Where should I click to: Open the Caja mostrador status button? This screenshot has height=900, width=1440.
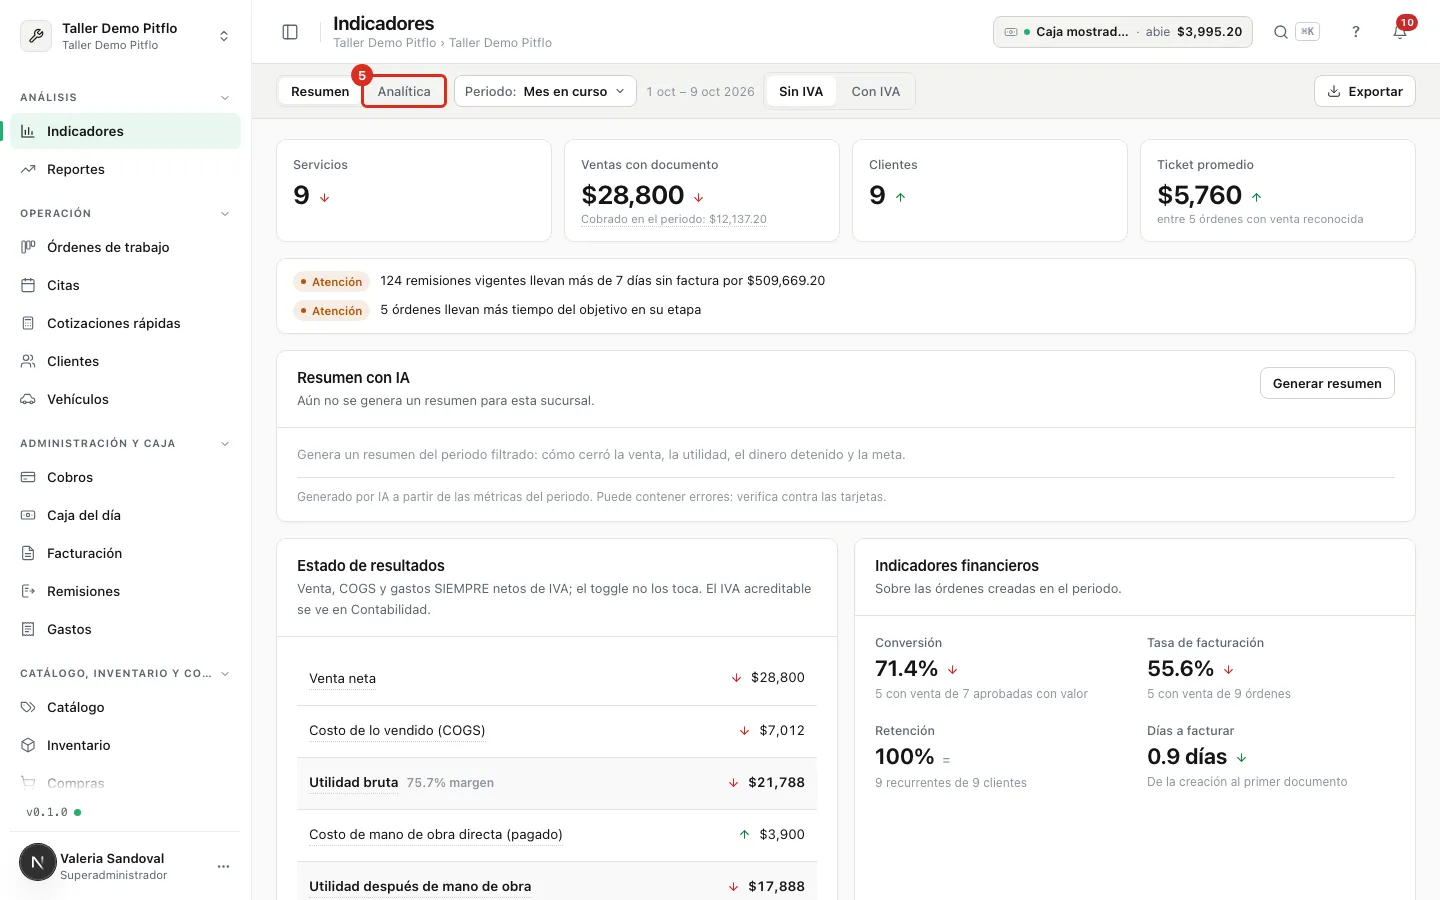(x=1123, y=32)
